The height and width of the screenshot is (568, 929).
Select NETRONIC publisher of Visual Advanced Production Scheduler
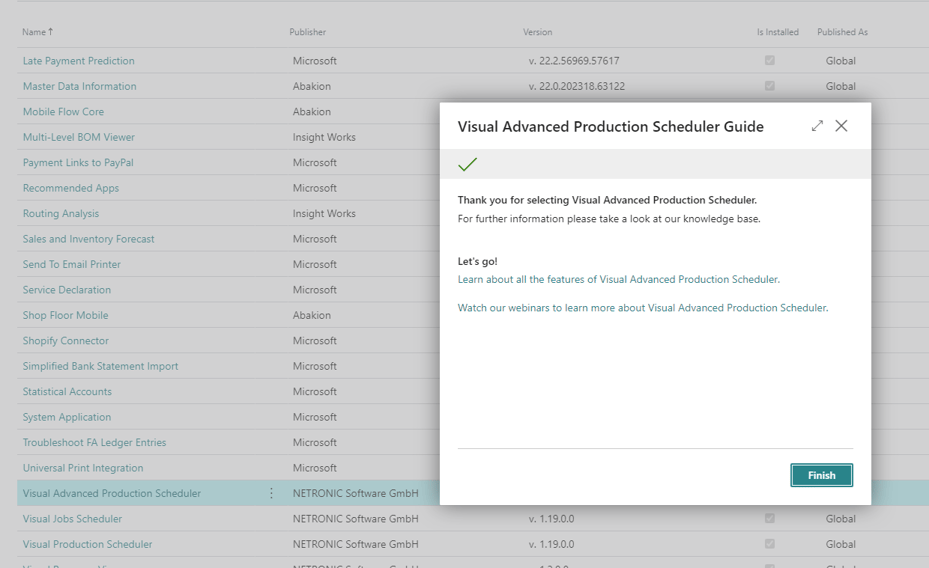point(355,494)
